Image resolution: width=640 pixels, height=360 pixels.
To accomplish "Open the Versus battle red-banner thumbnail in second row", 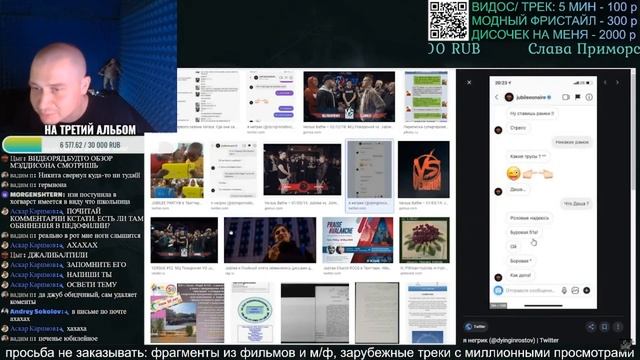I will pos(302,169).
